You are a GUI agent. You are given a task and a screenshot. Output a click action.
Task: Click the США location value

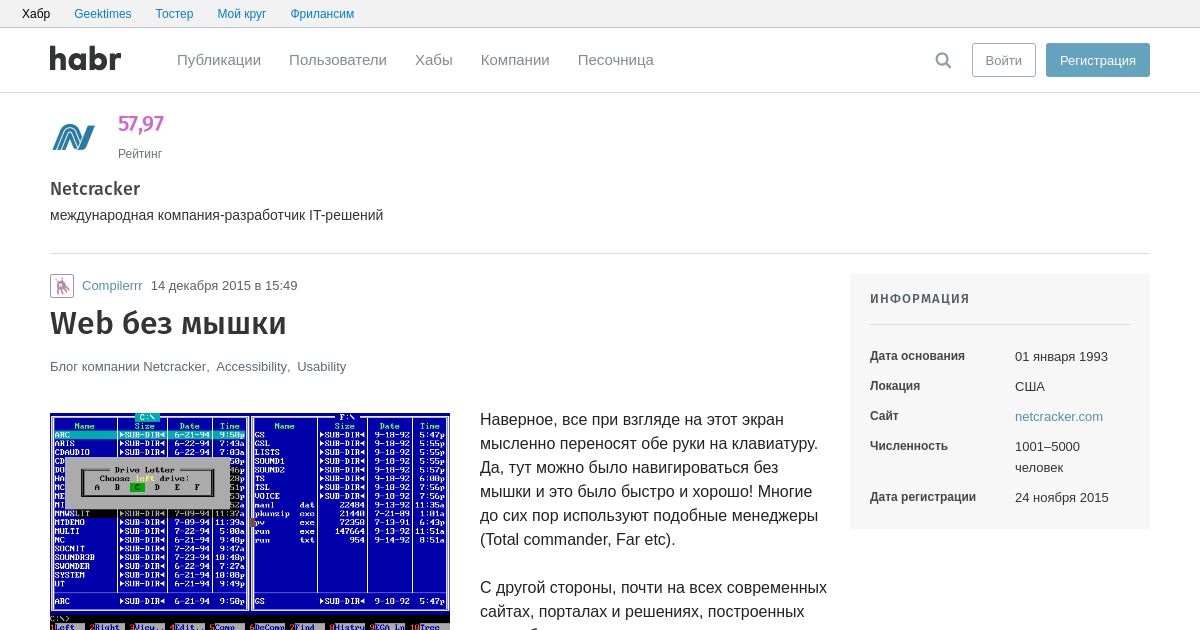pos(1030,387)
